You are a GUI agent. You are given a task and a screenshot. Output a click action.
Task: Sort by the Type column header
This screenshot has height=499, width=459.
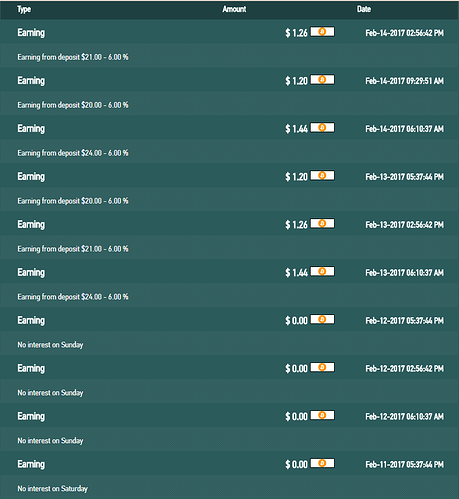click(x=24, y=9)
